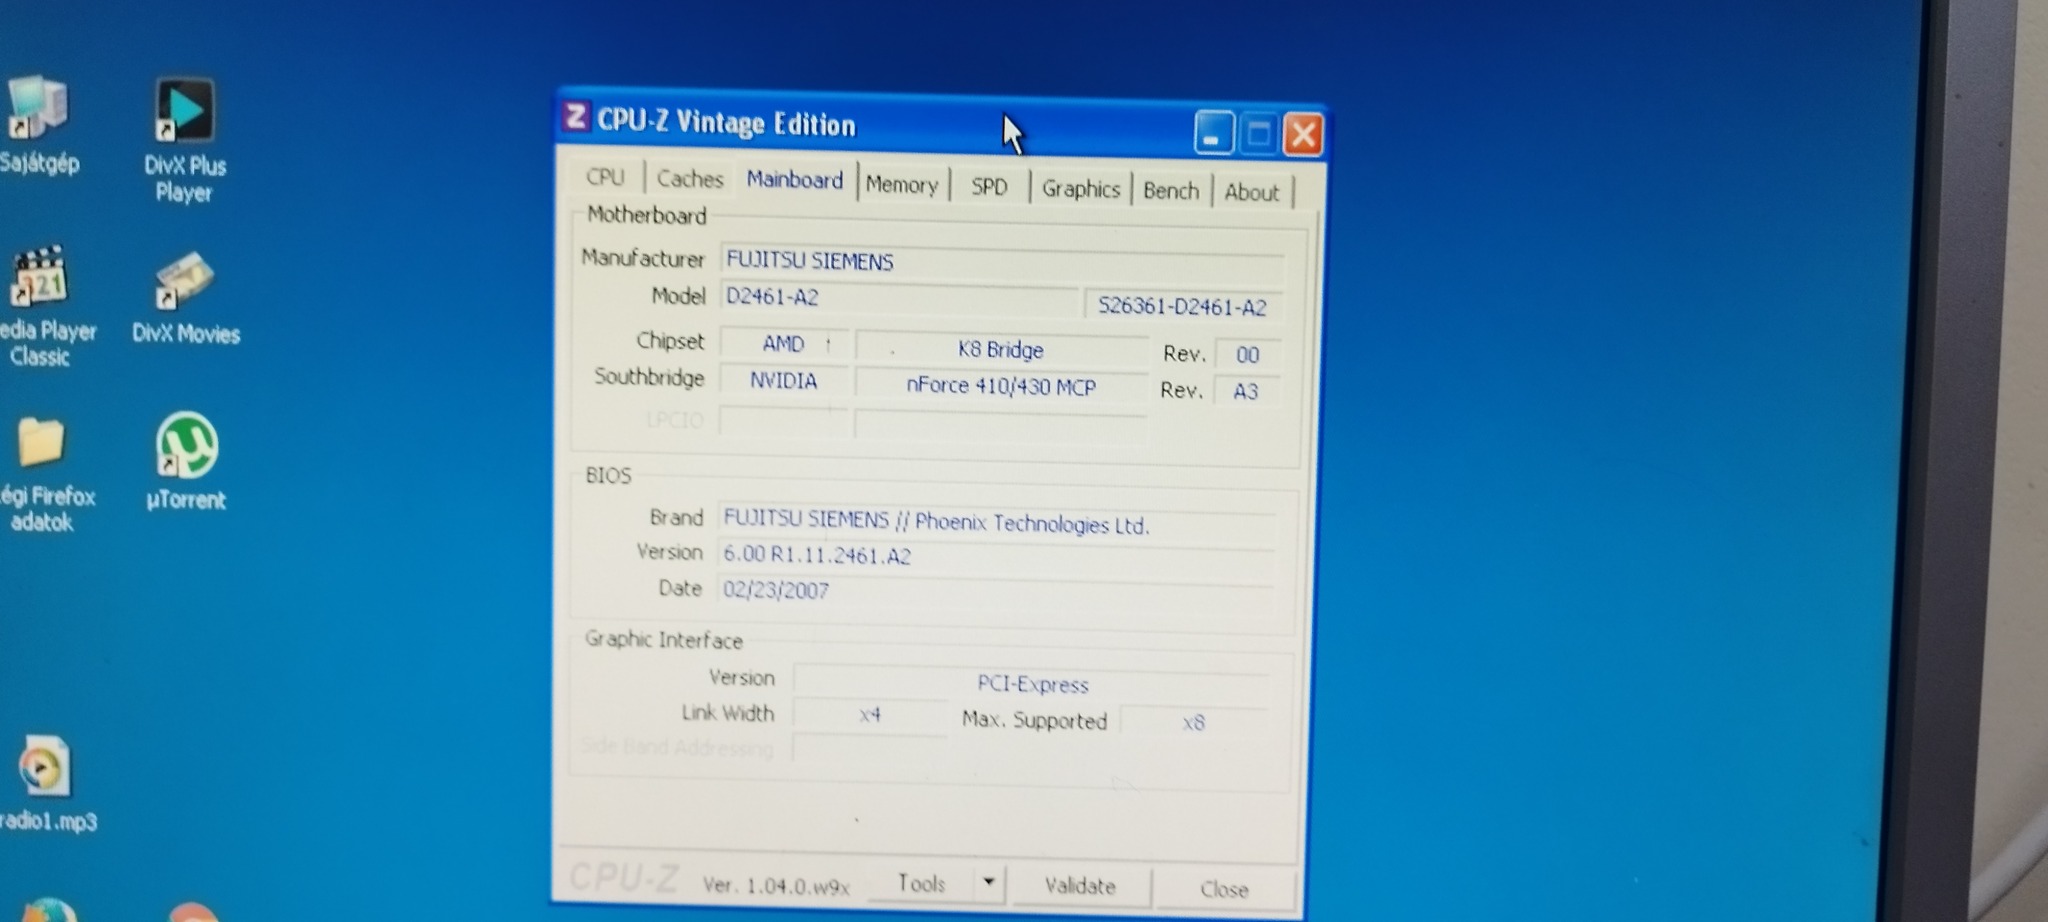Click the AMD chipset vendor value

pos(784,344)
